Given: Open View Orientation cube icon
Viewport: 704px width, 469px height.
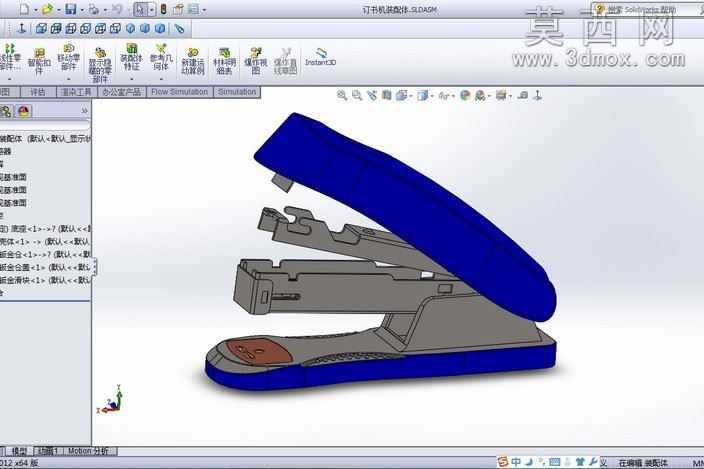Looking at the screenshot, I should pyautogui.click(x=401, y=95).
